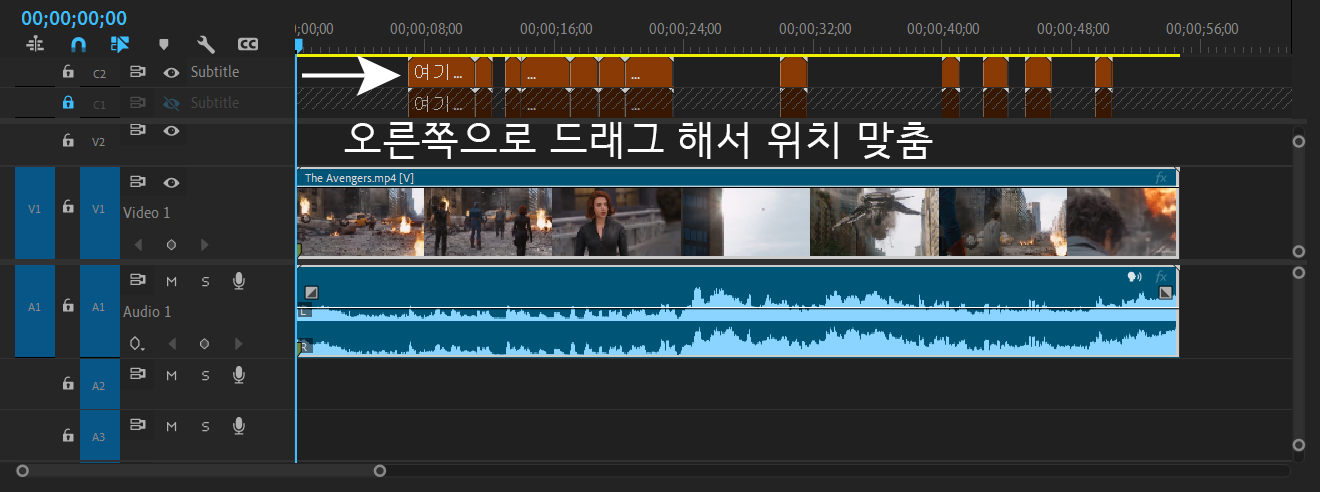Go to previous keyframe on Audio 1
This screenshot has width=1320, height=492.
pos(171,344)
